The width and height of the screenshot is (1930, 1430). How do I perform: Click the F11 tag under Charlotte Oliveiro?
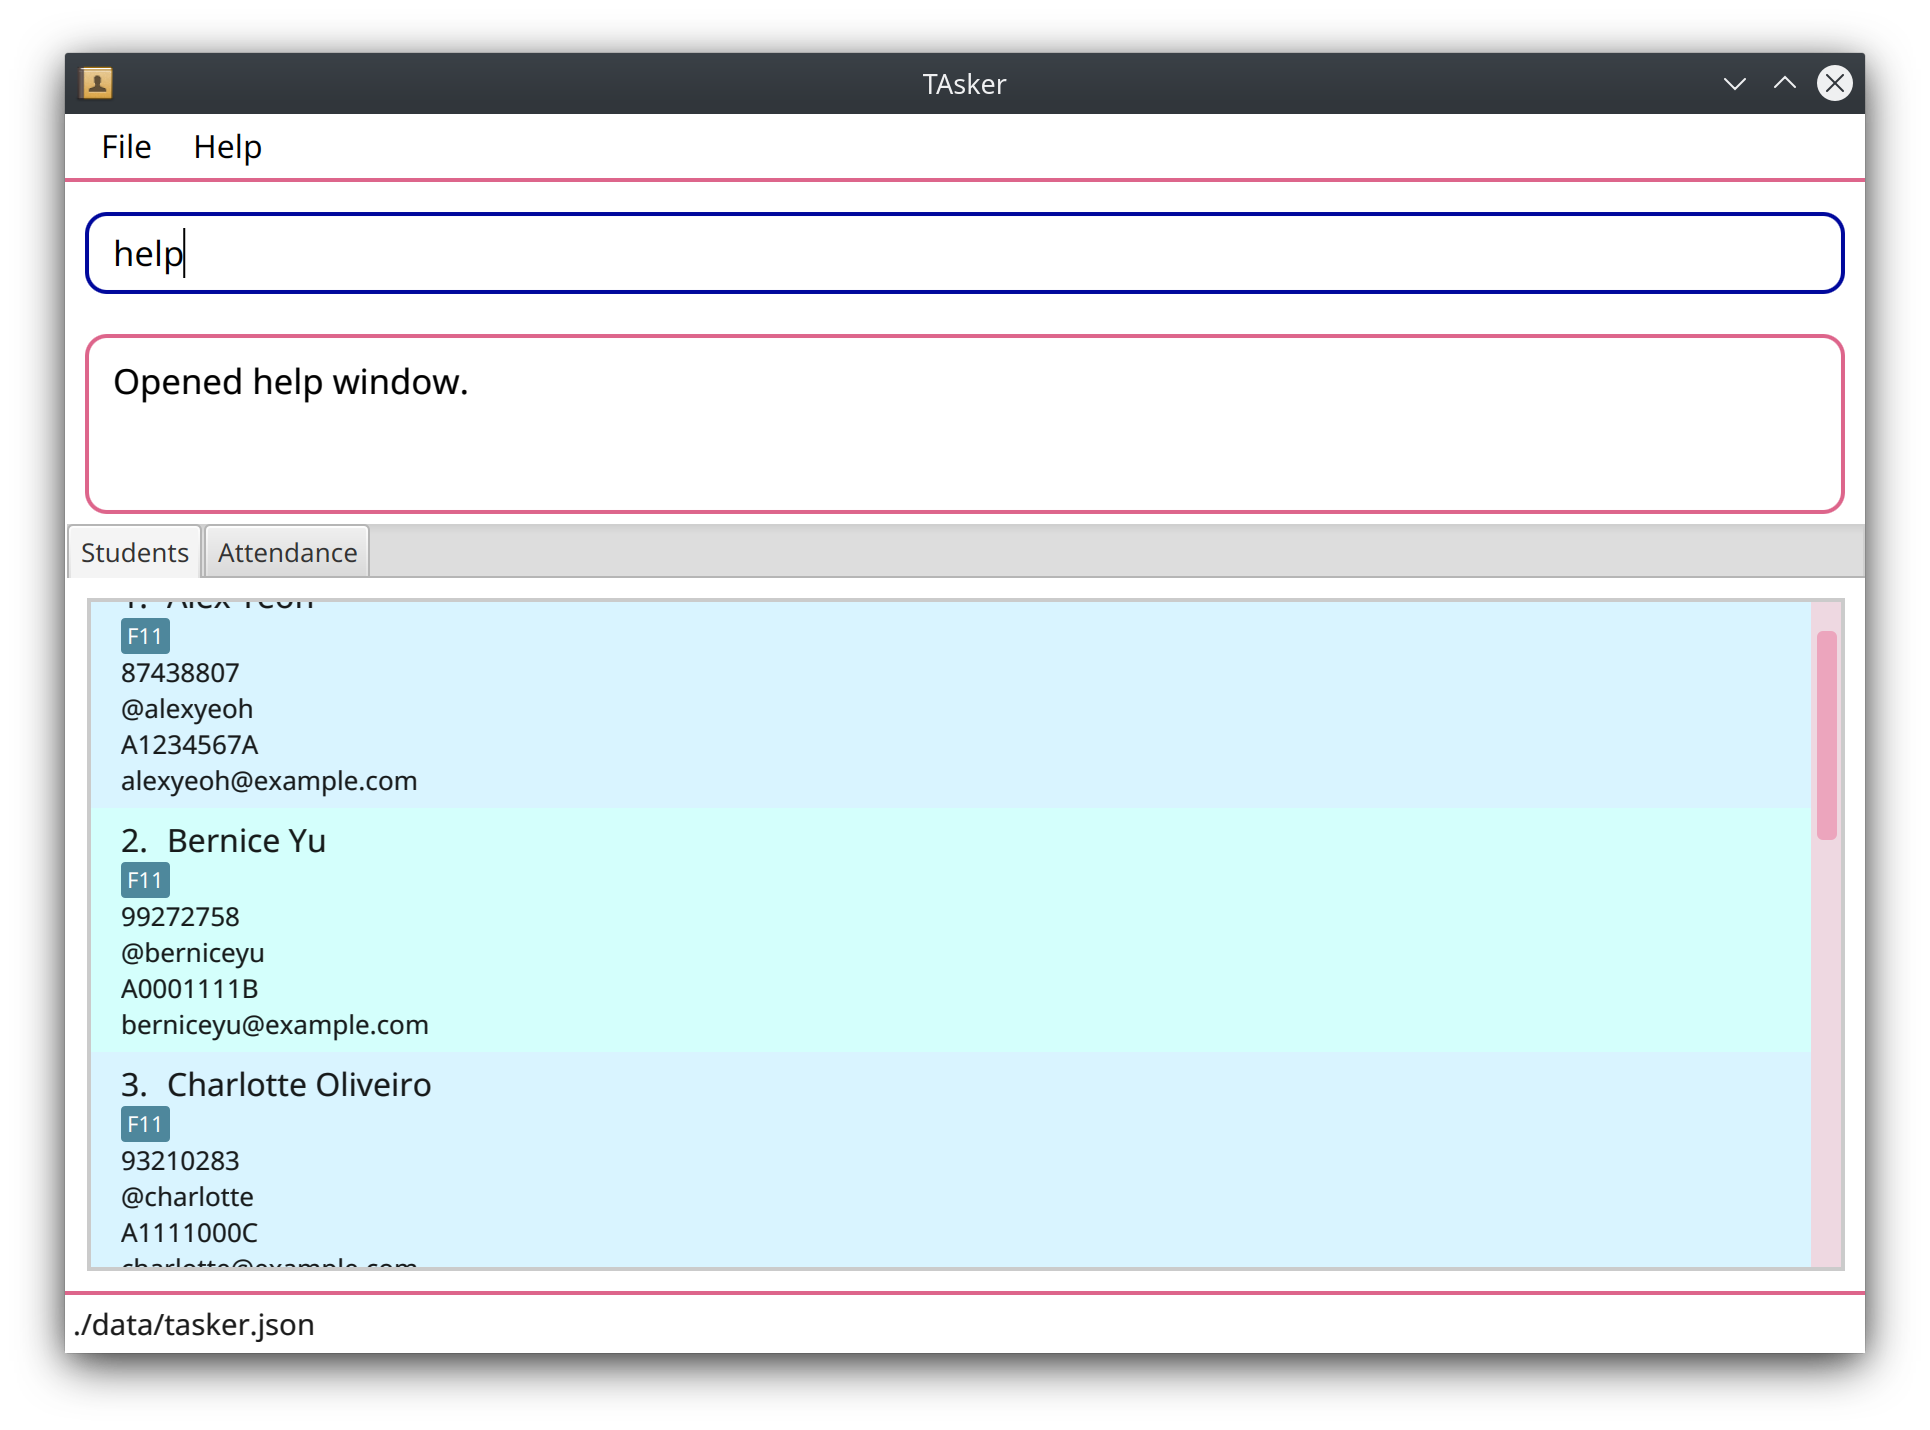pyautogui.click(x=145, y=1125)
